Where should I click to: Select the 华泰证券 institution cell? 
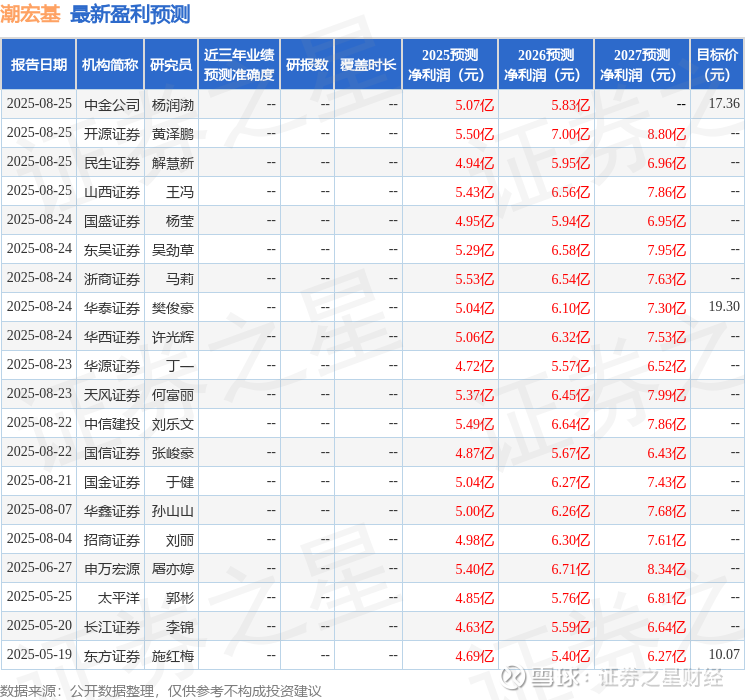tap(112, 308)
